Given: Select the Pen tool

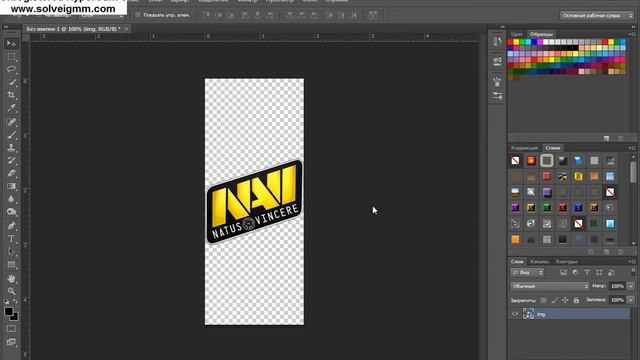Looking at the screenshot, I should 11,225.
